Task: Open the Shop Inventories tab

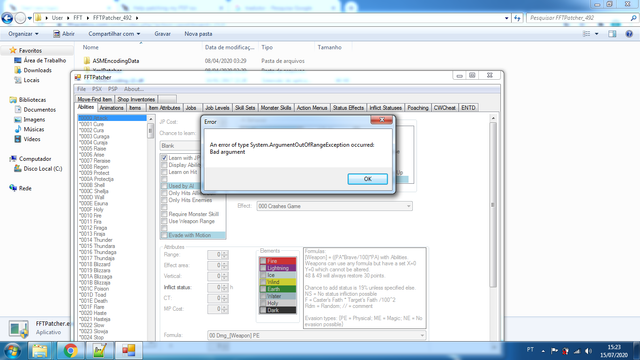Action: (x=136, y=99)
